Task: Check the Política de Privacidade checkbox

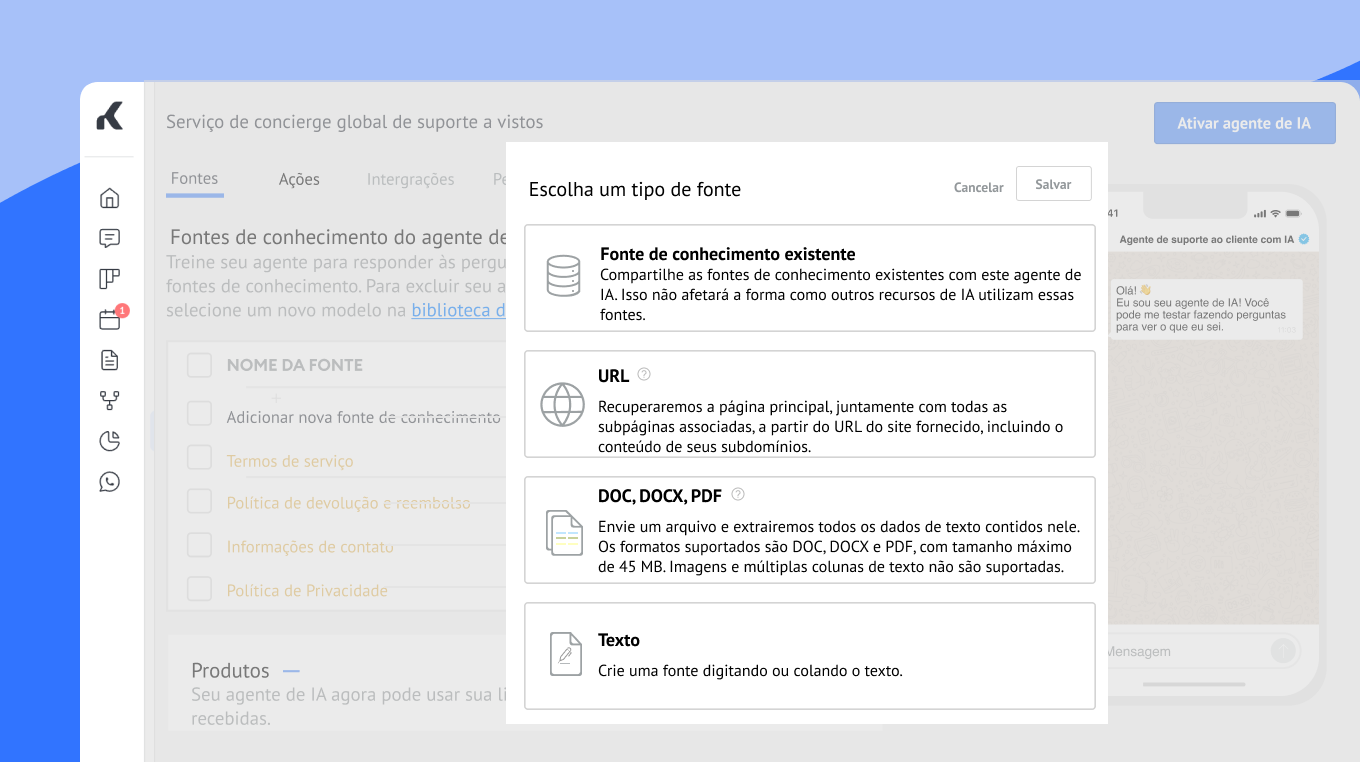Action: click(200, 589)
